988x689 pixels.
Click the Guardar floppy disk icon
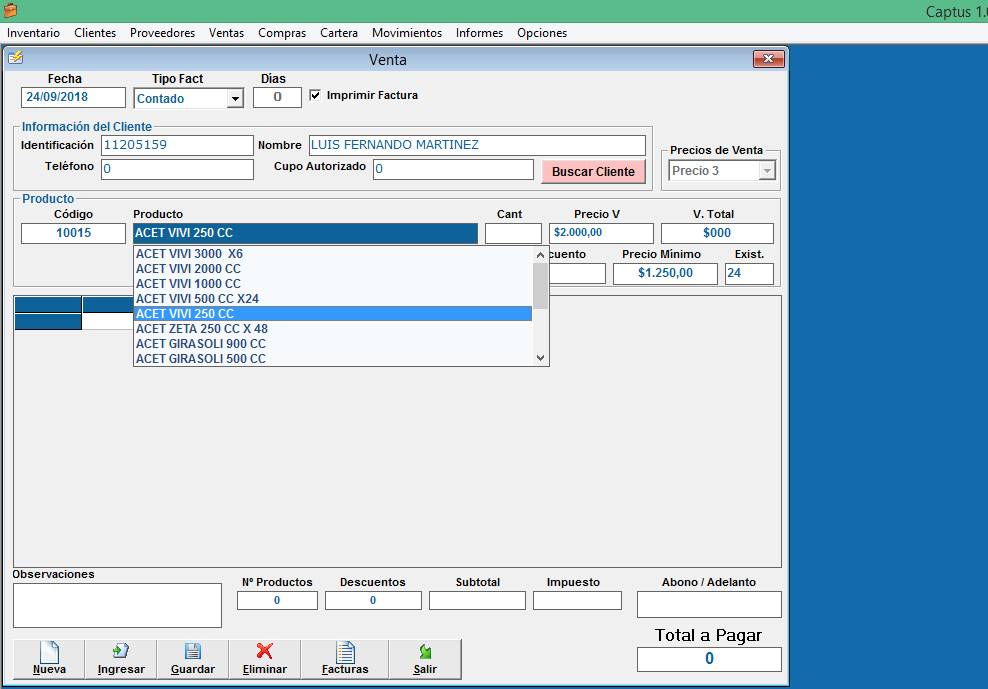pos(193,652)
